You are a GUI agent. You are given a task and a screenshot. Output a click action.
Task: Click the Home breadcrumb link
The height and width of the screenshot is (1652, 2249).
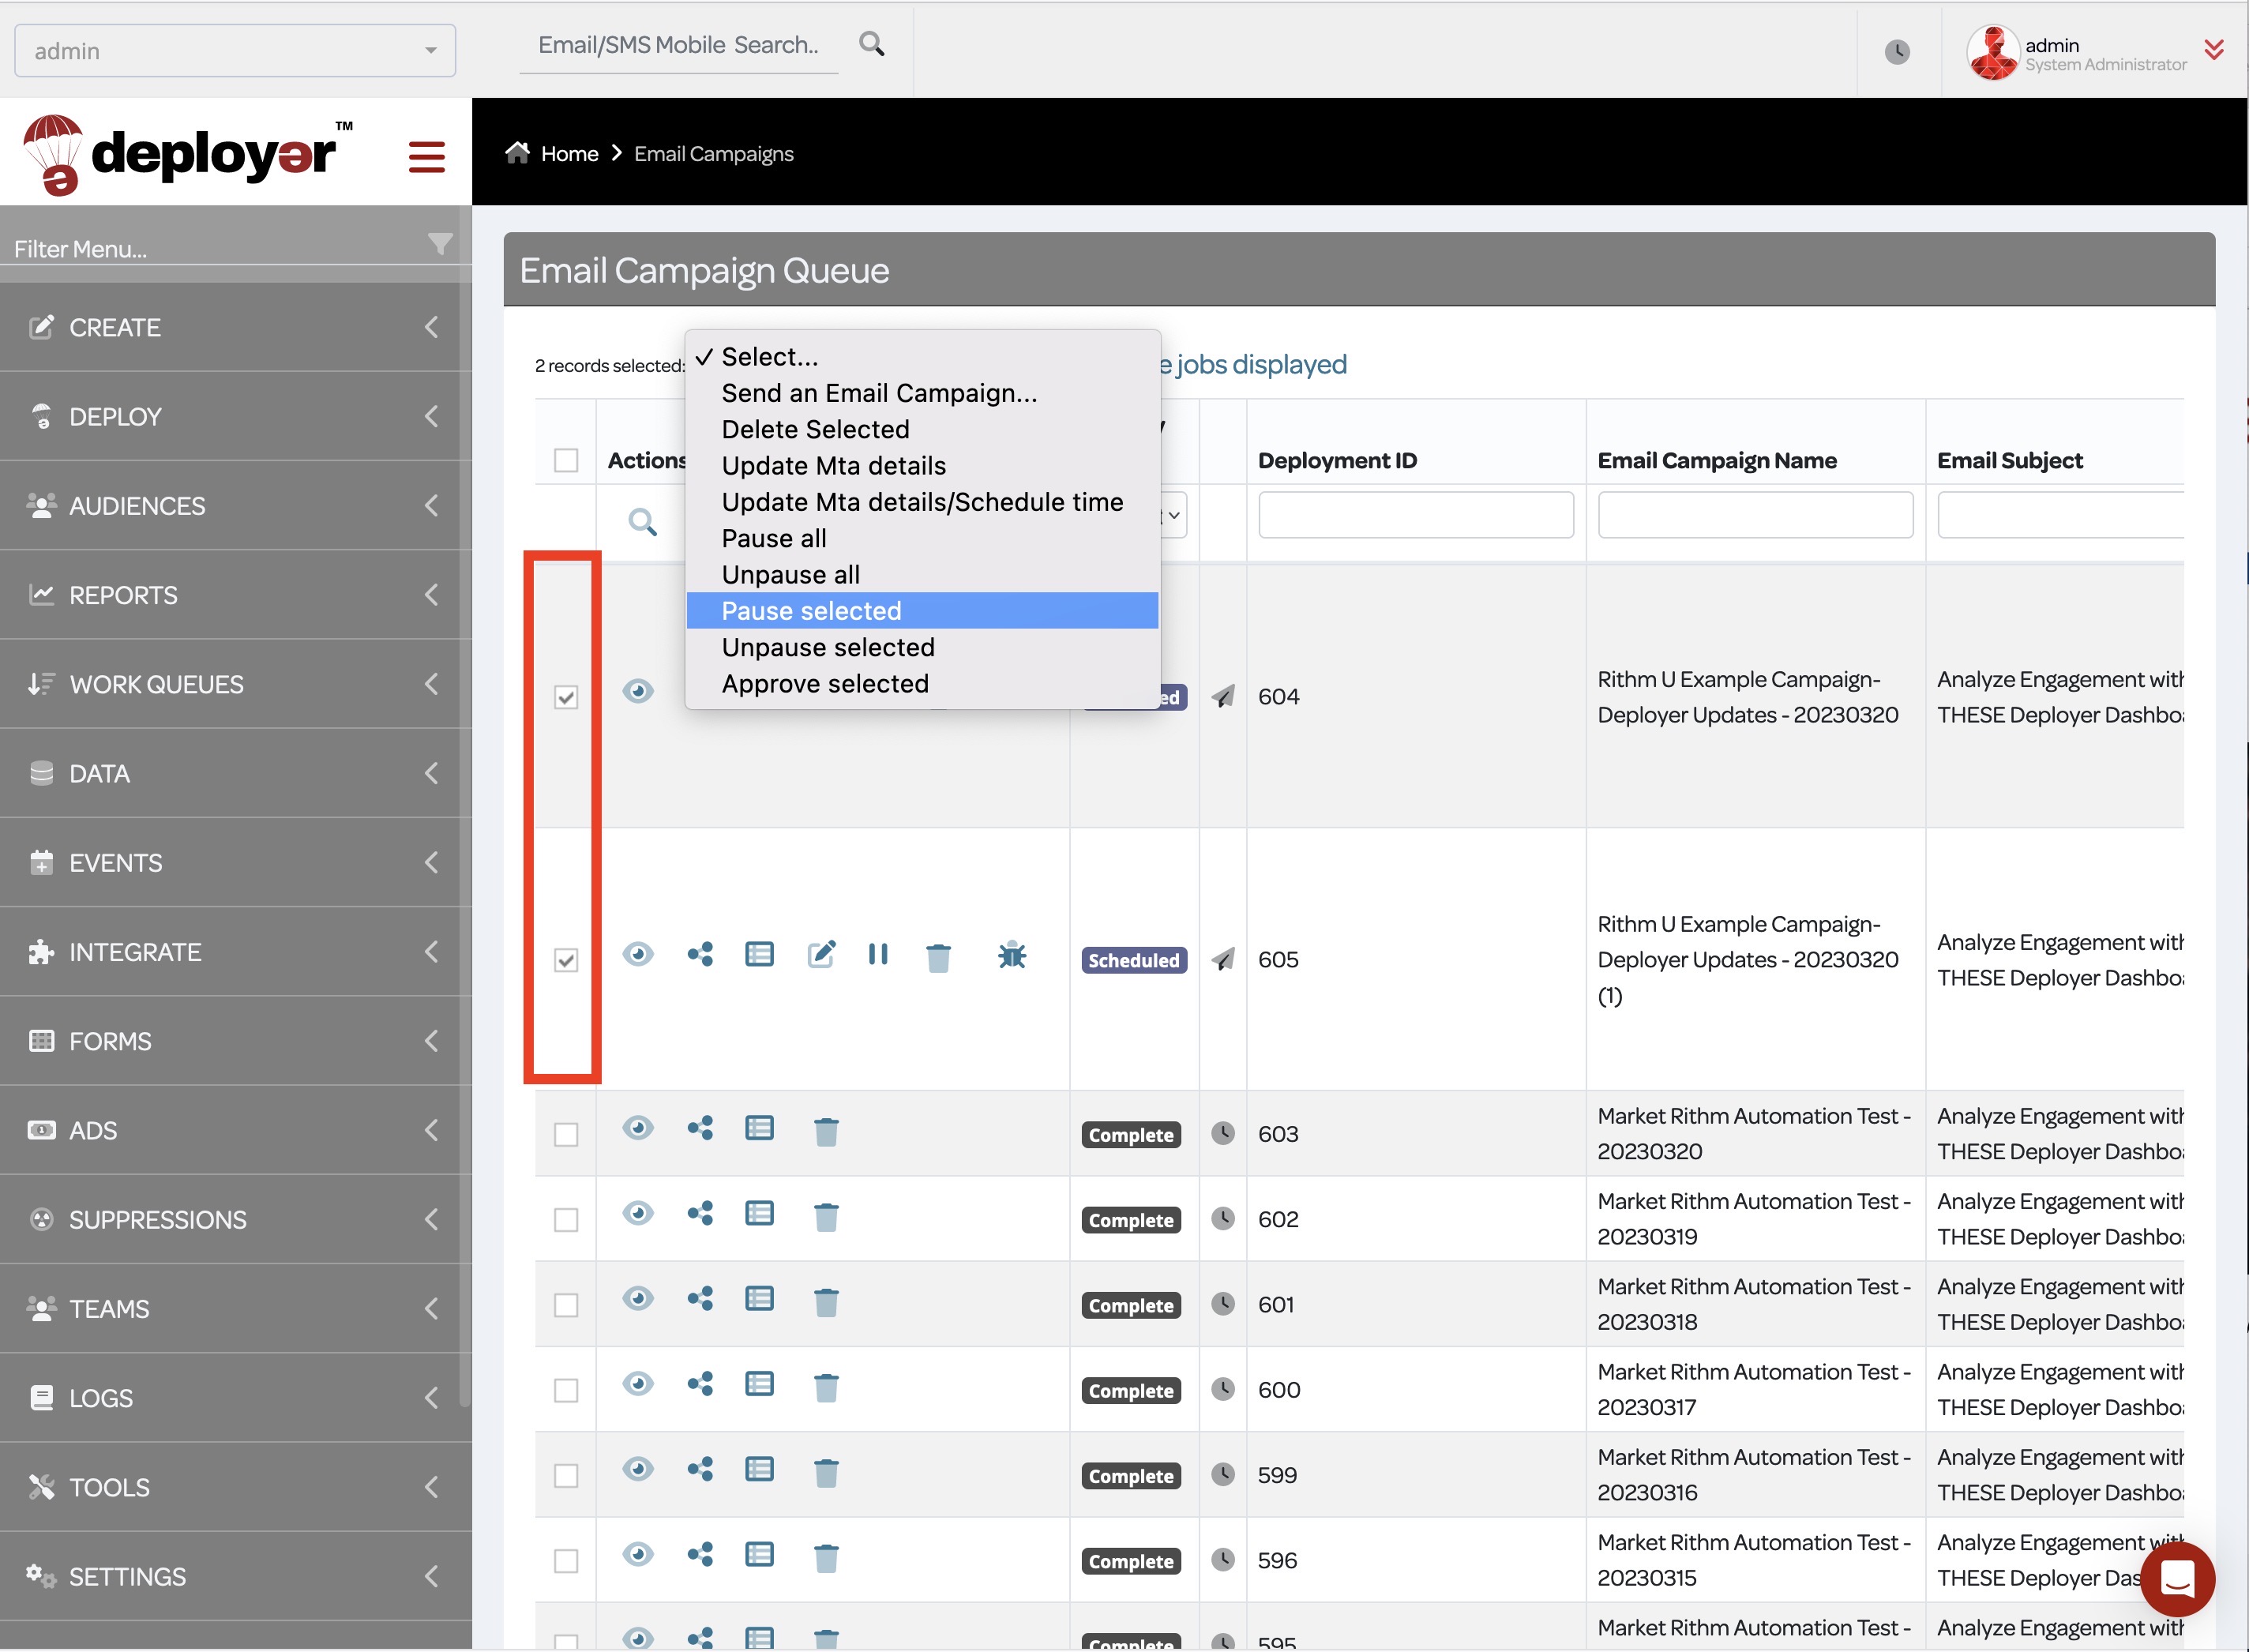[569, 154]
